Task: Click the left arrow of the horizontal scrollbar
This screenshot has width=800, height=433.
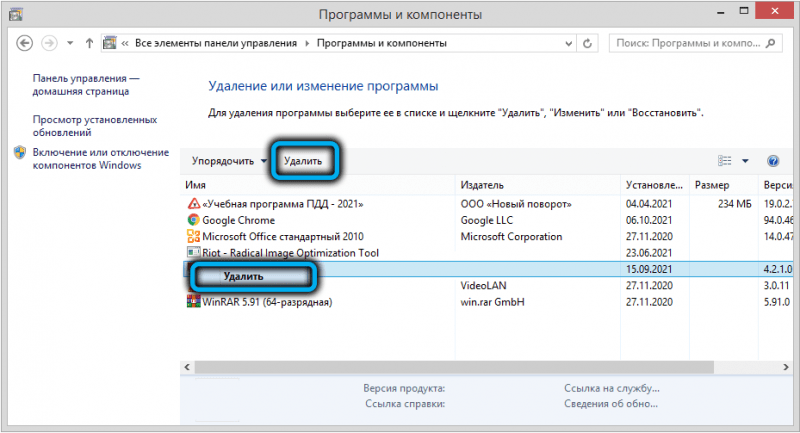Action: coord(187,367)
